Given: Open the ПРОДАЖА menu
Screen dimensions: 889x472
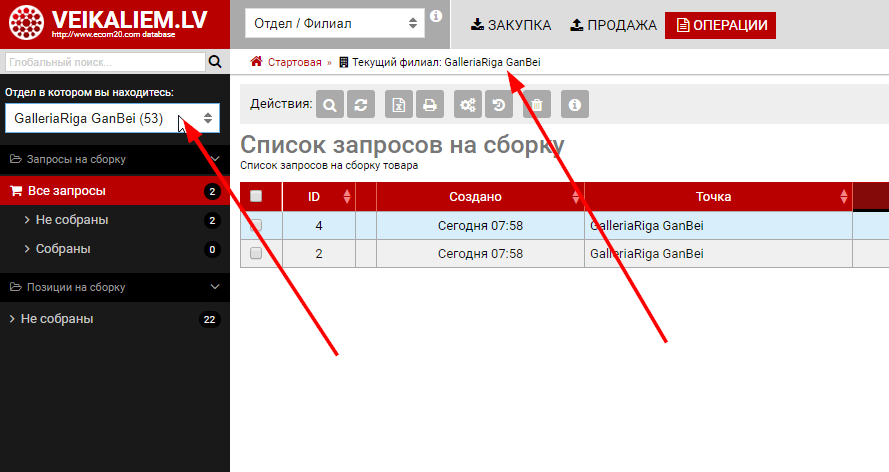Looking at the screenshot, I should tap(613, 24).
